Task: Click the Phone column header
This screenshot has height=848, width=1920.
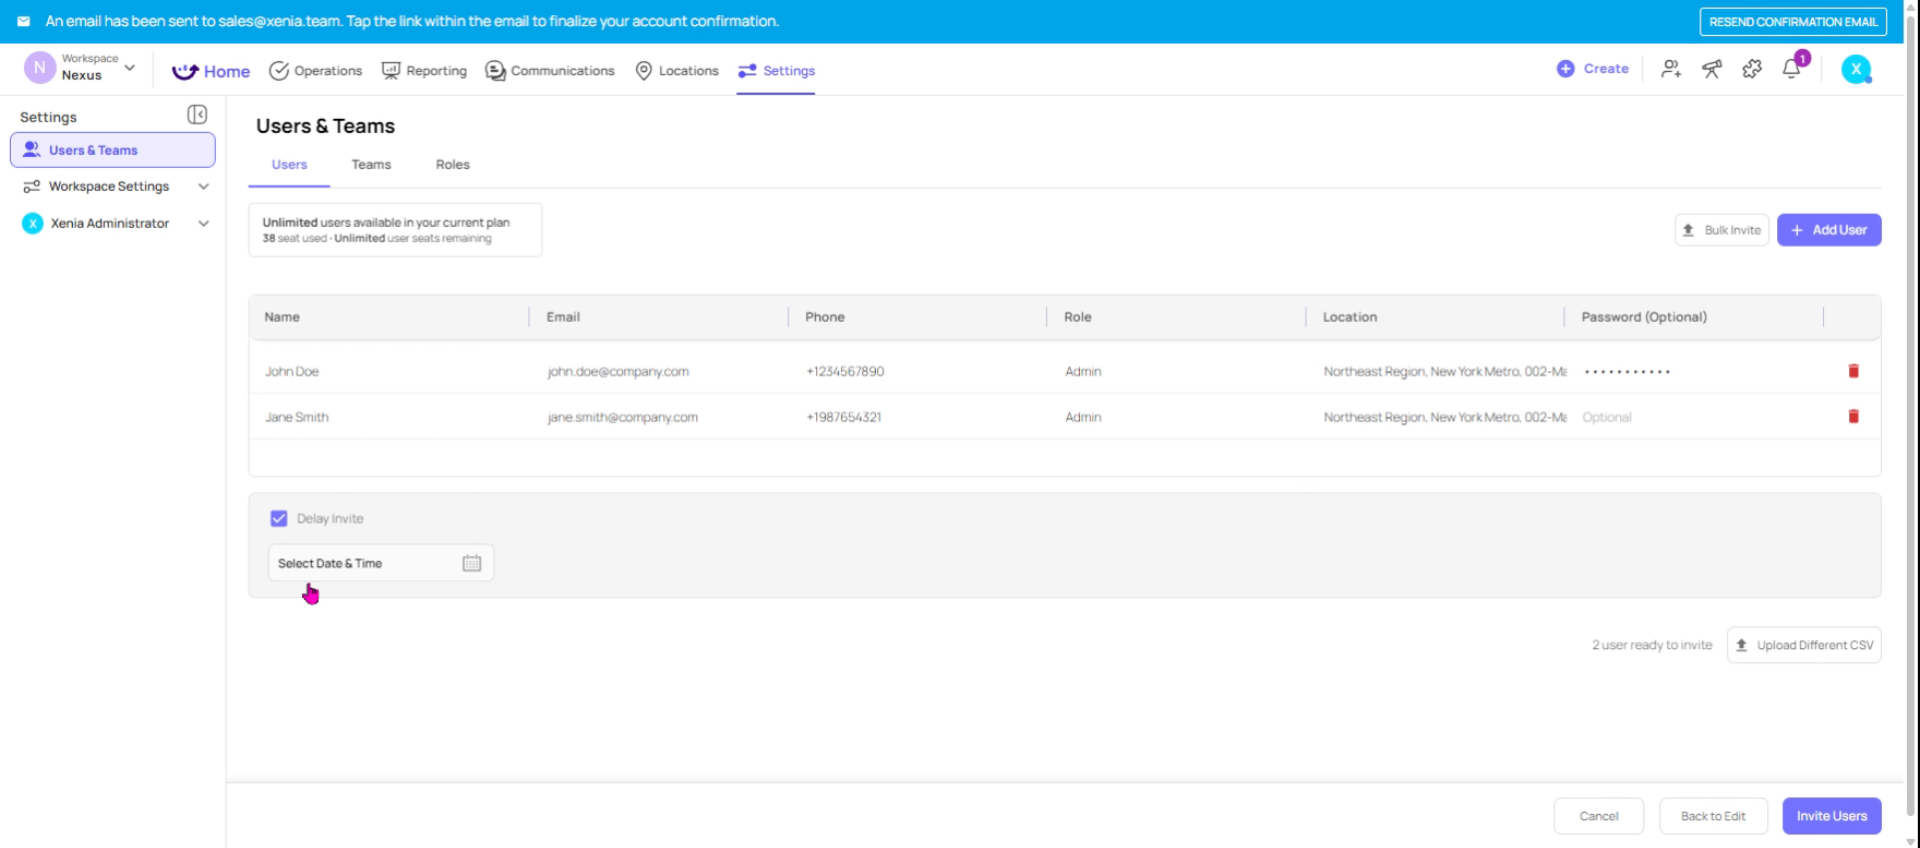Action: click(x=825, y=317)
